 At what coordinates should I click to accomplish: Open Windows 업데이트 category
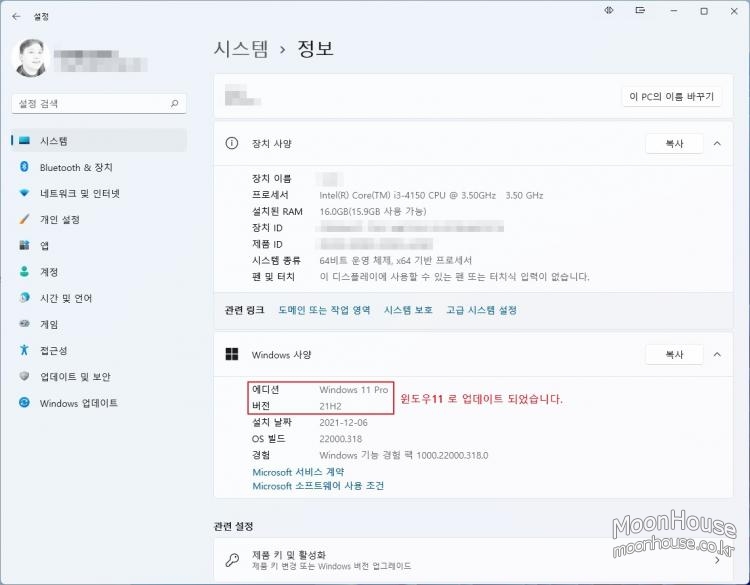pyautogui.click(x=99, y=403)
